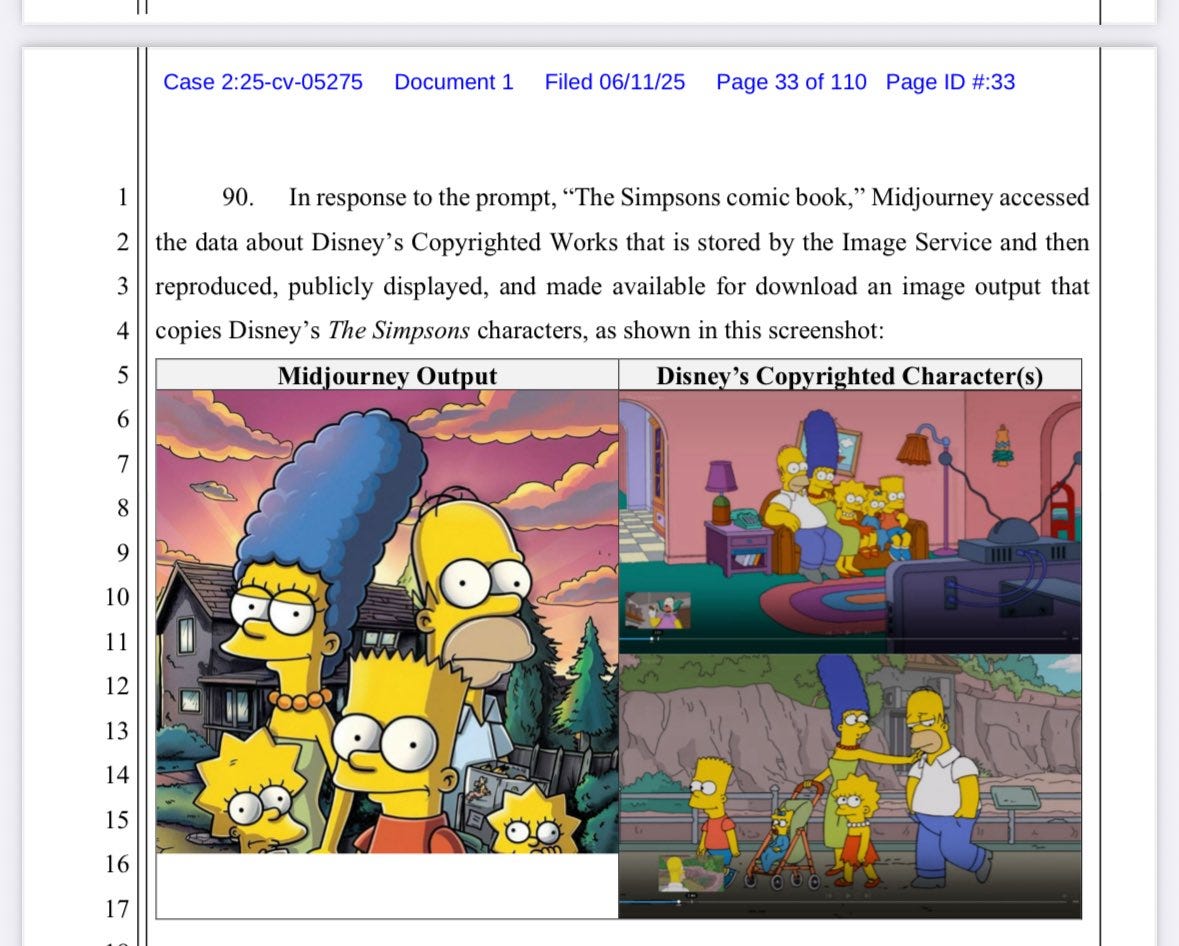
Task: Click the Midjourney output Simpsons image
Action: point(387,621)
